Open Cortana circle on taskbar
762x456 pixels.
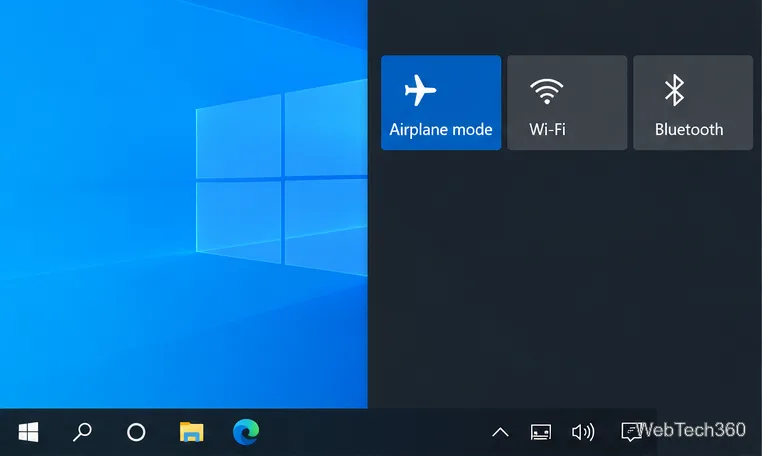pos(136,432)
